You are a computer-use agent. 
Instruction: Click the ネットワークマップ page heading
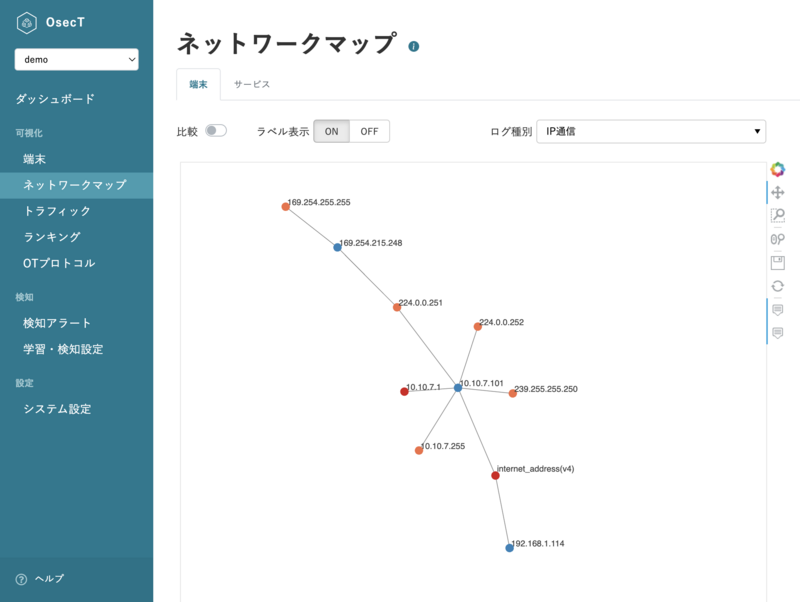[x=287, y=43]
